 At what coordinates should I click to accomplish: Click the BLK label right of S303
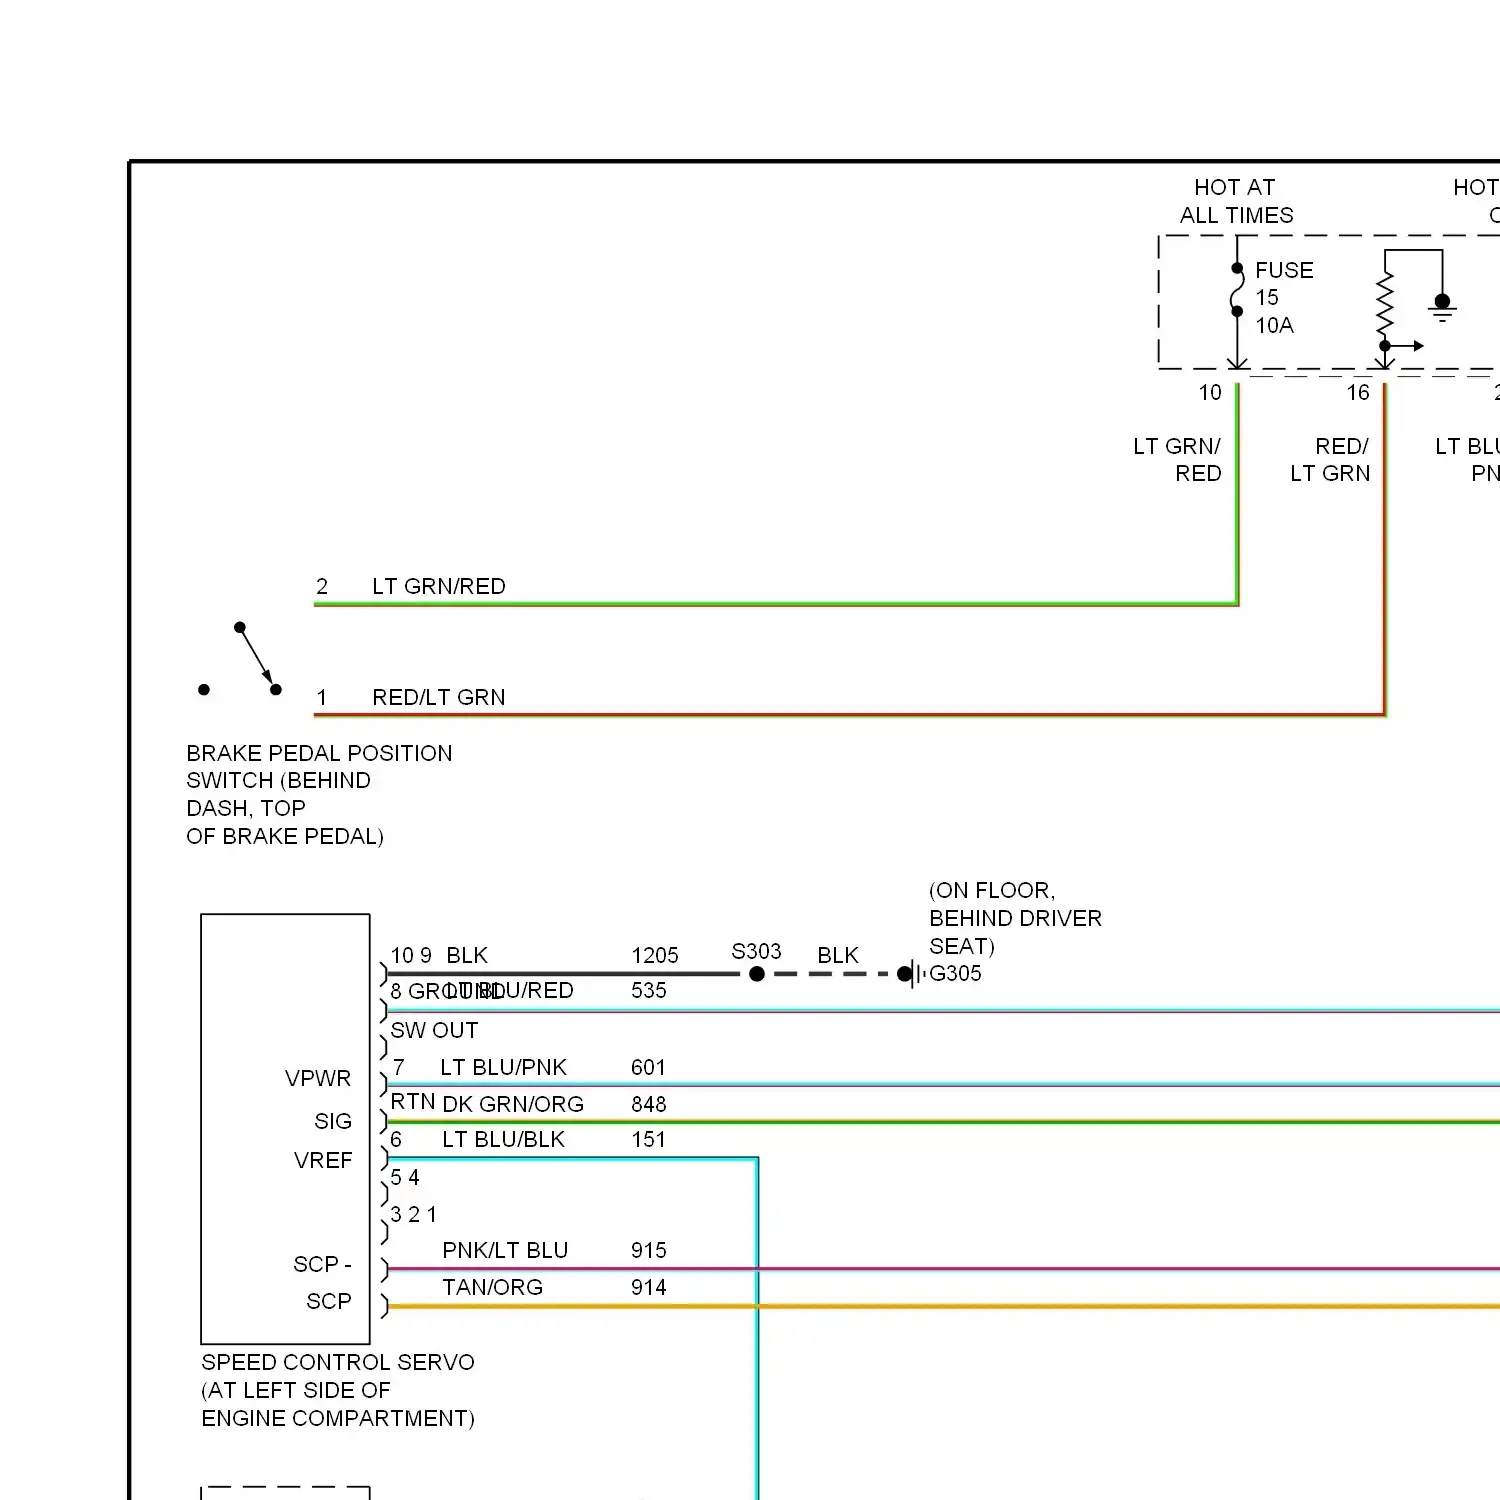point(838,956)
